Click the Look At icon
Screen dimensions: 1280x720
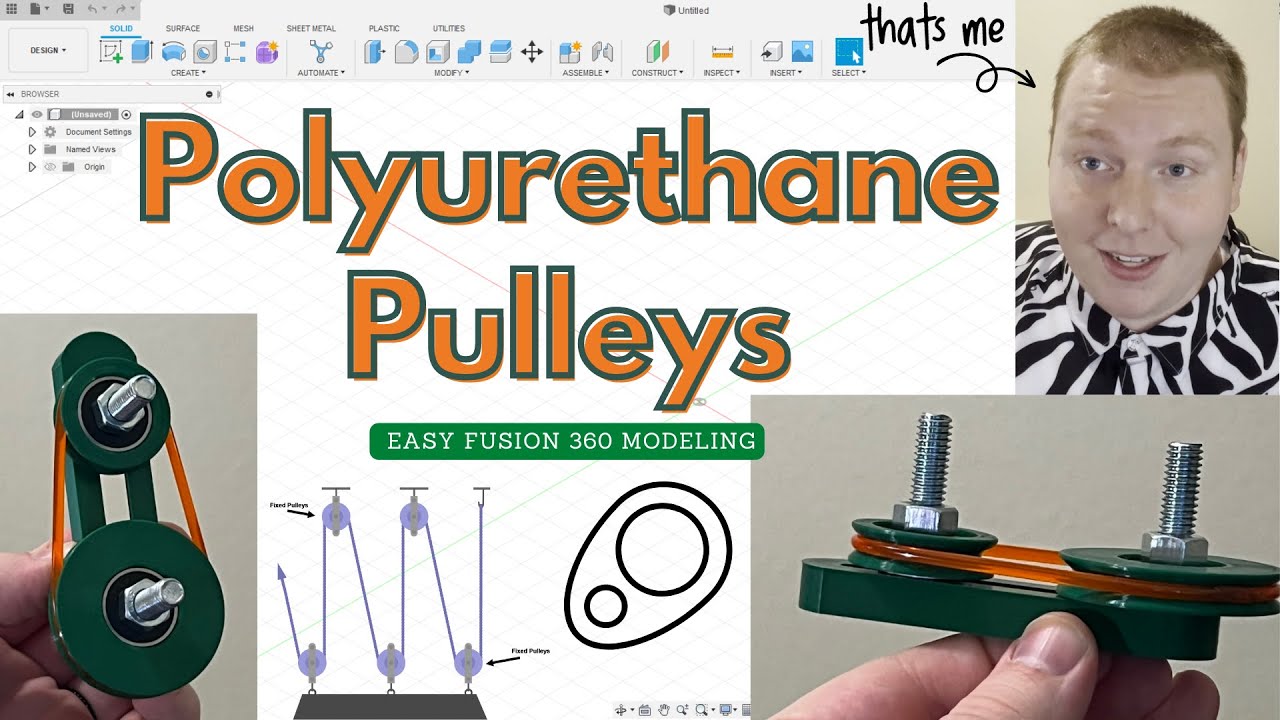tap(645, 710)
